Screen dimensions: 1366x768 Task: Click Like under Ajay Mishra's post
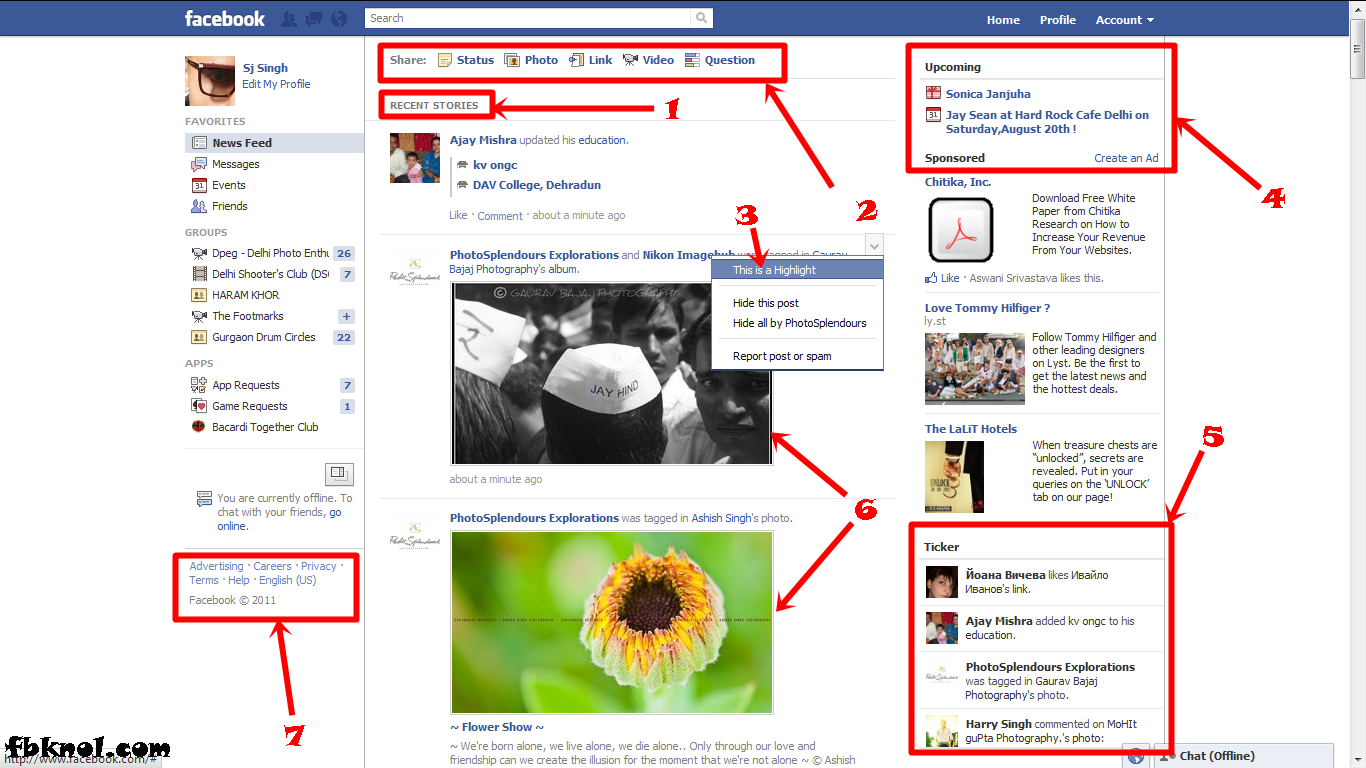pyautogui.click(x=458, y=215)
